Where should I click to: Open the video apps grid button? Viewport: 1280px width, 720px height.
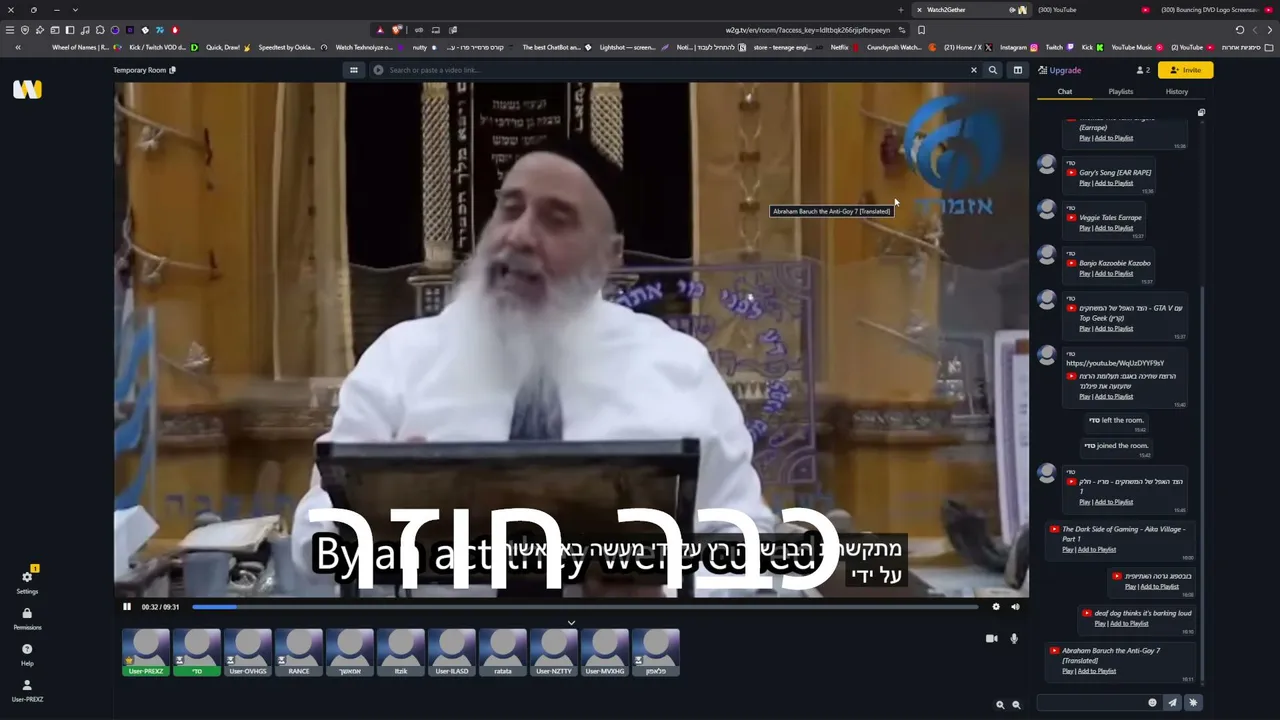pyautogui.click(x=353, y=70)
